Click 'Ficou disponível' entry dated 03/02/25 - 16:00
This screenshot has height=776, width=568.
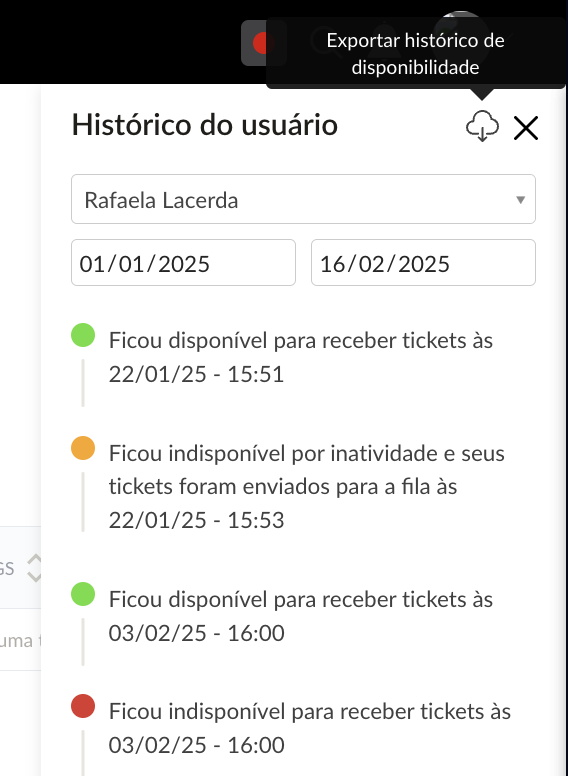(301, 616)
